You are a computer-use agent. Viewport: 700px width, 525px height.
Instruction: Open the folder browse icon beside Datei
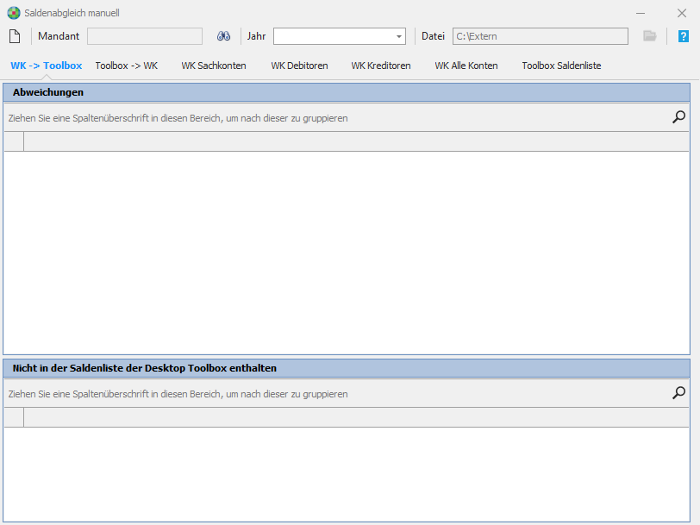[x=650, y=36]
